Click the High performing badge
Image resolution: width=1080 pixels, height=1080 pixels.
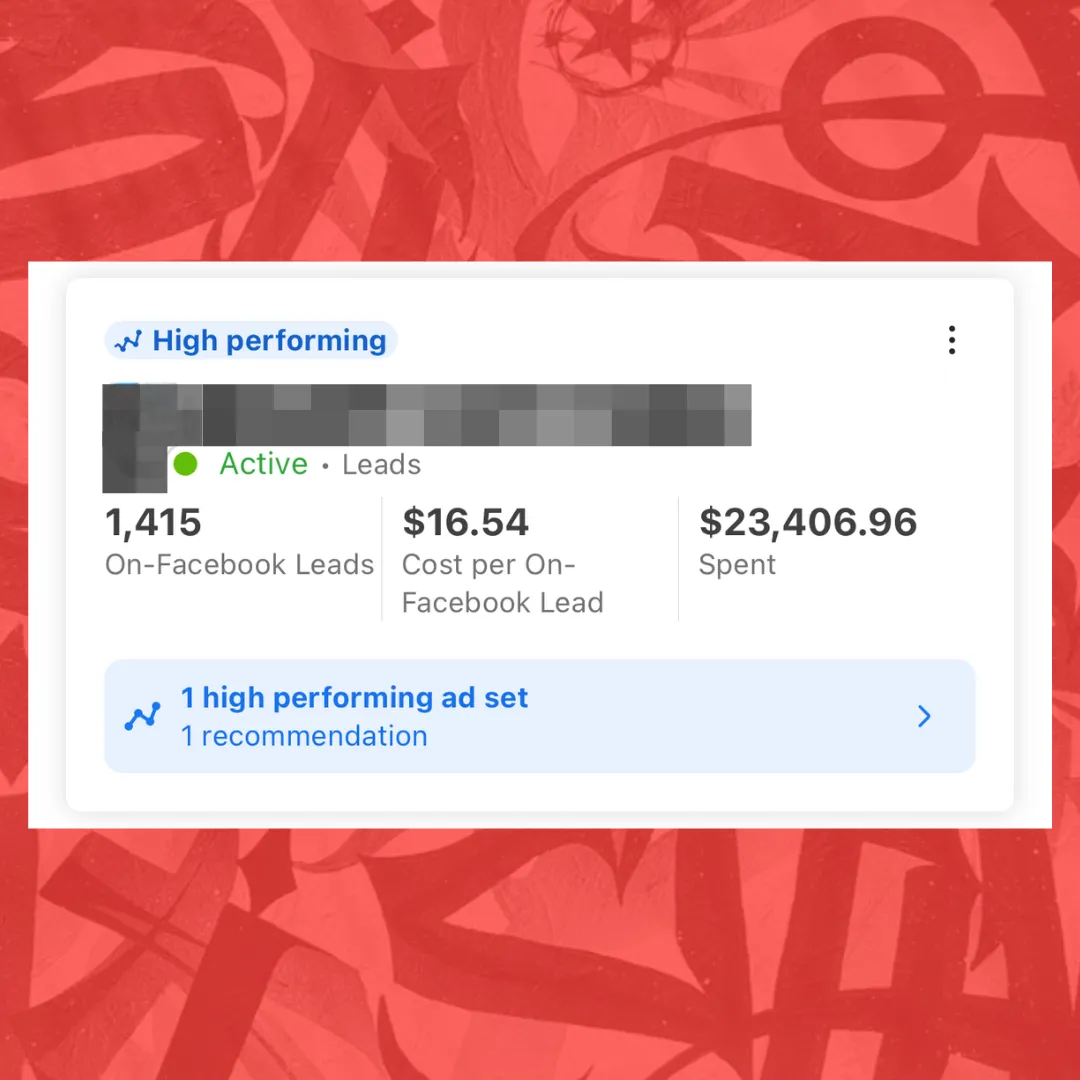pos(251,340)
